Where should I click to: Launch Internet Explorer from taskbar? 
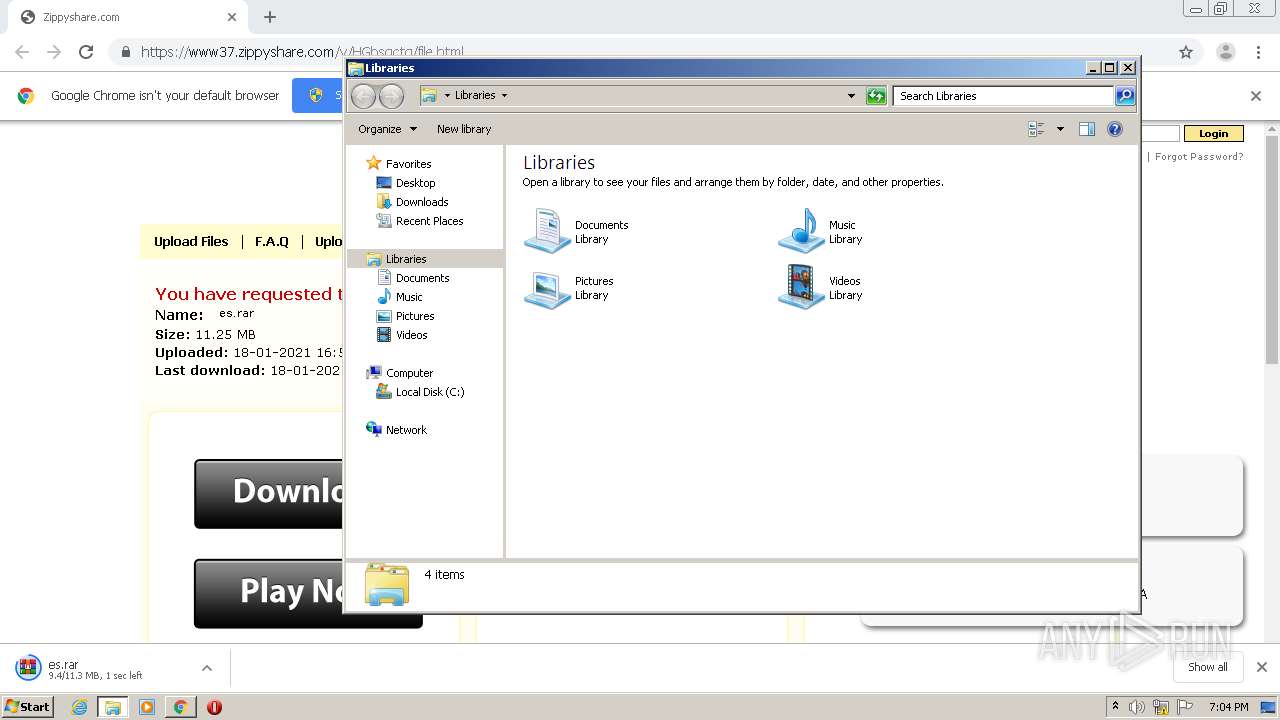pyautogui.click(x=79, y=707)
